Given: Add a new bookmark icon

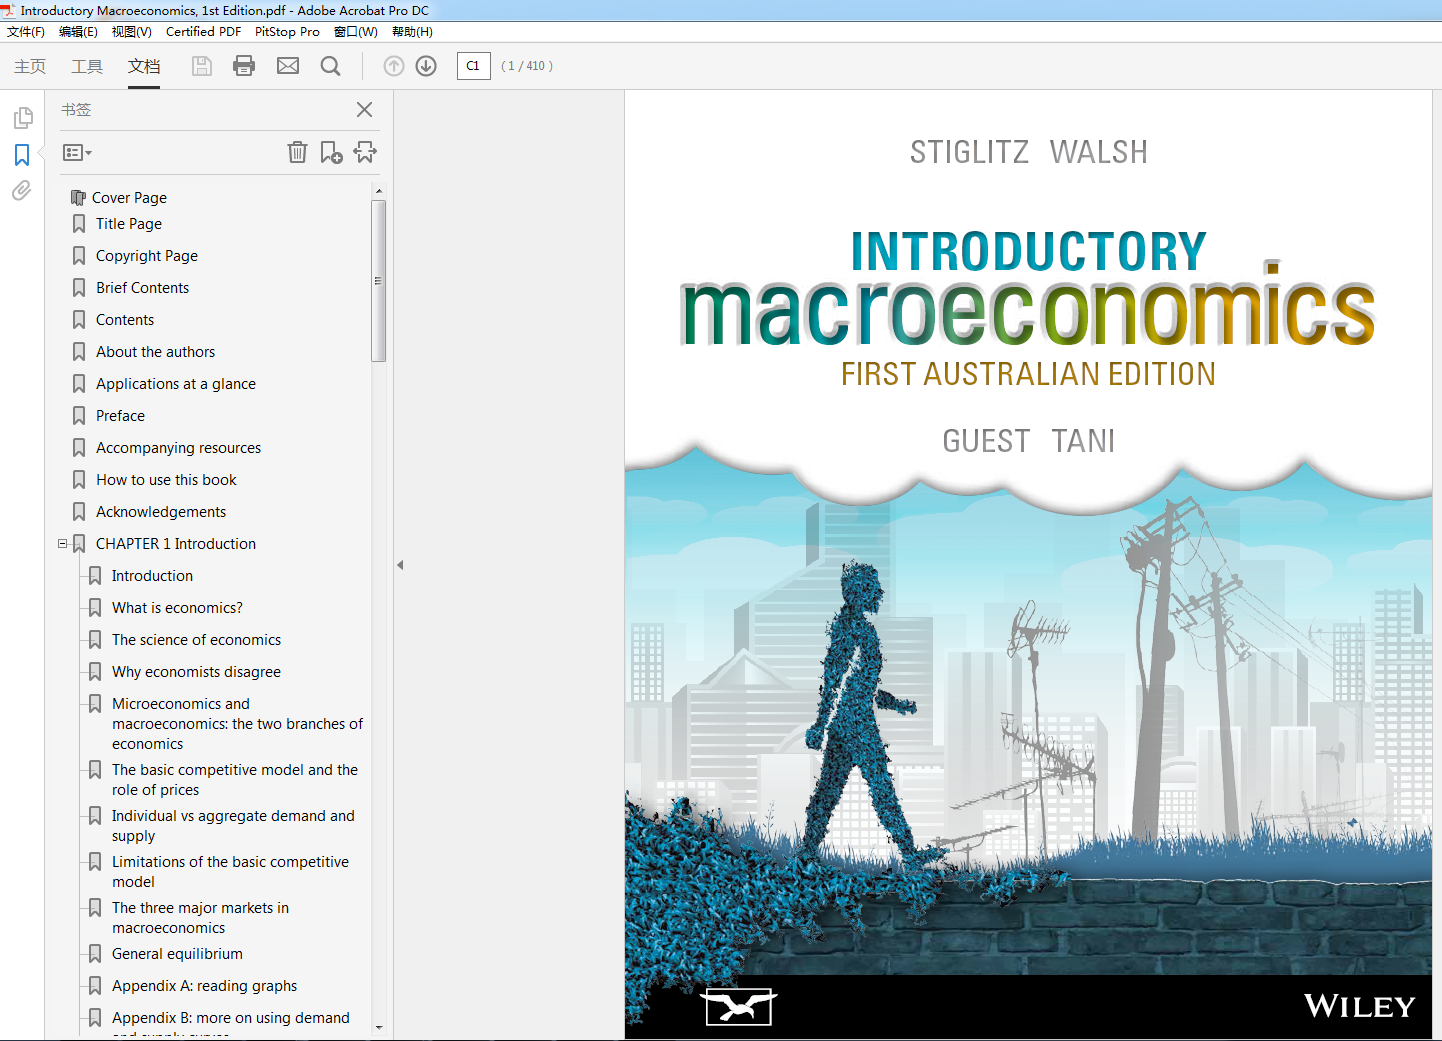Looking at the screenshot, I should [331, 152].
